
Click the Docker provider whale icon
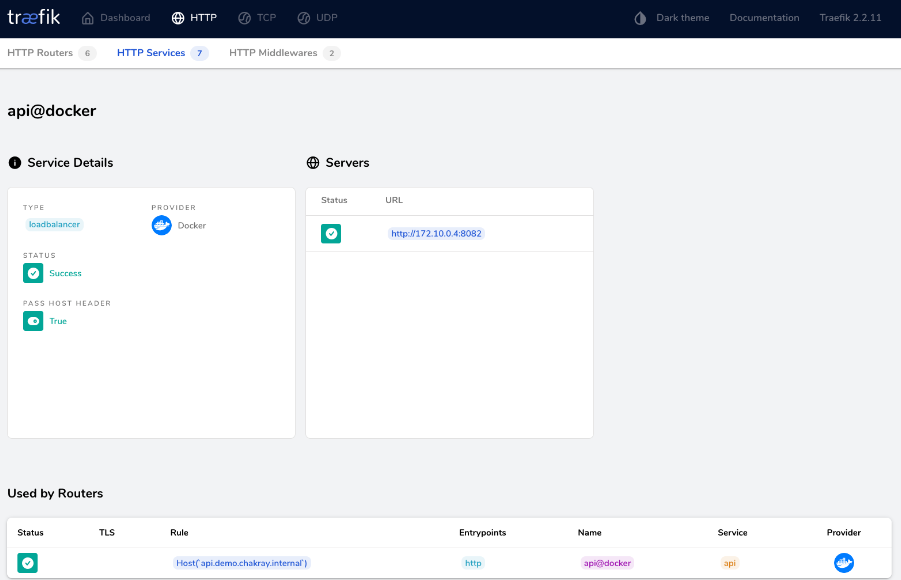point(161,225)
